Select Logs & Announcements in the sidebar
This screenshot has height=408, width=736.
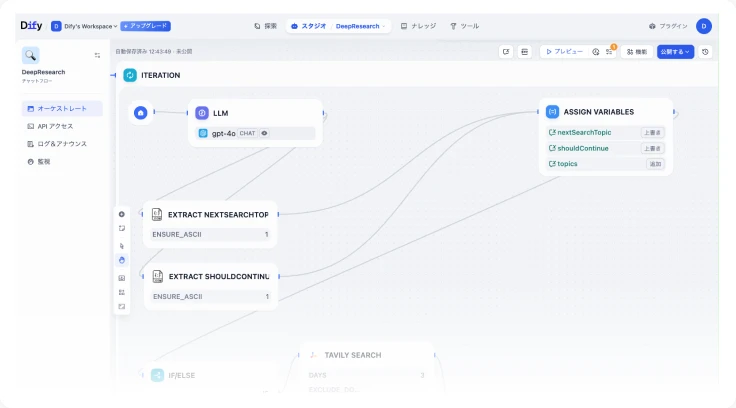pyautogui.click(x=62, y=144)
